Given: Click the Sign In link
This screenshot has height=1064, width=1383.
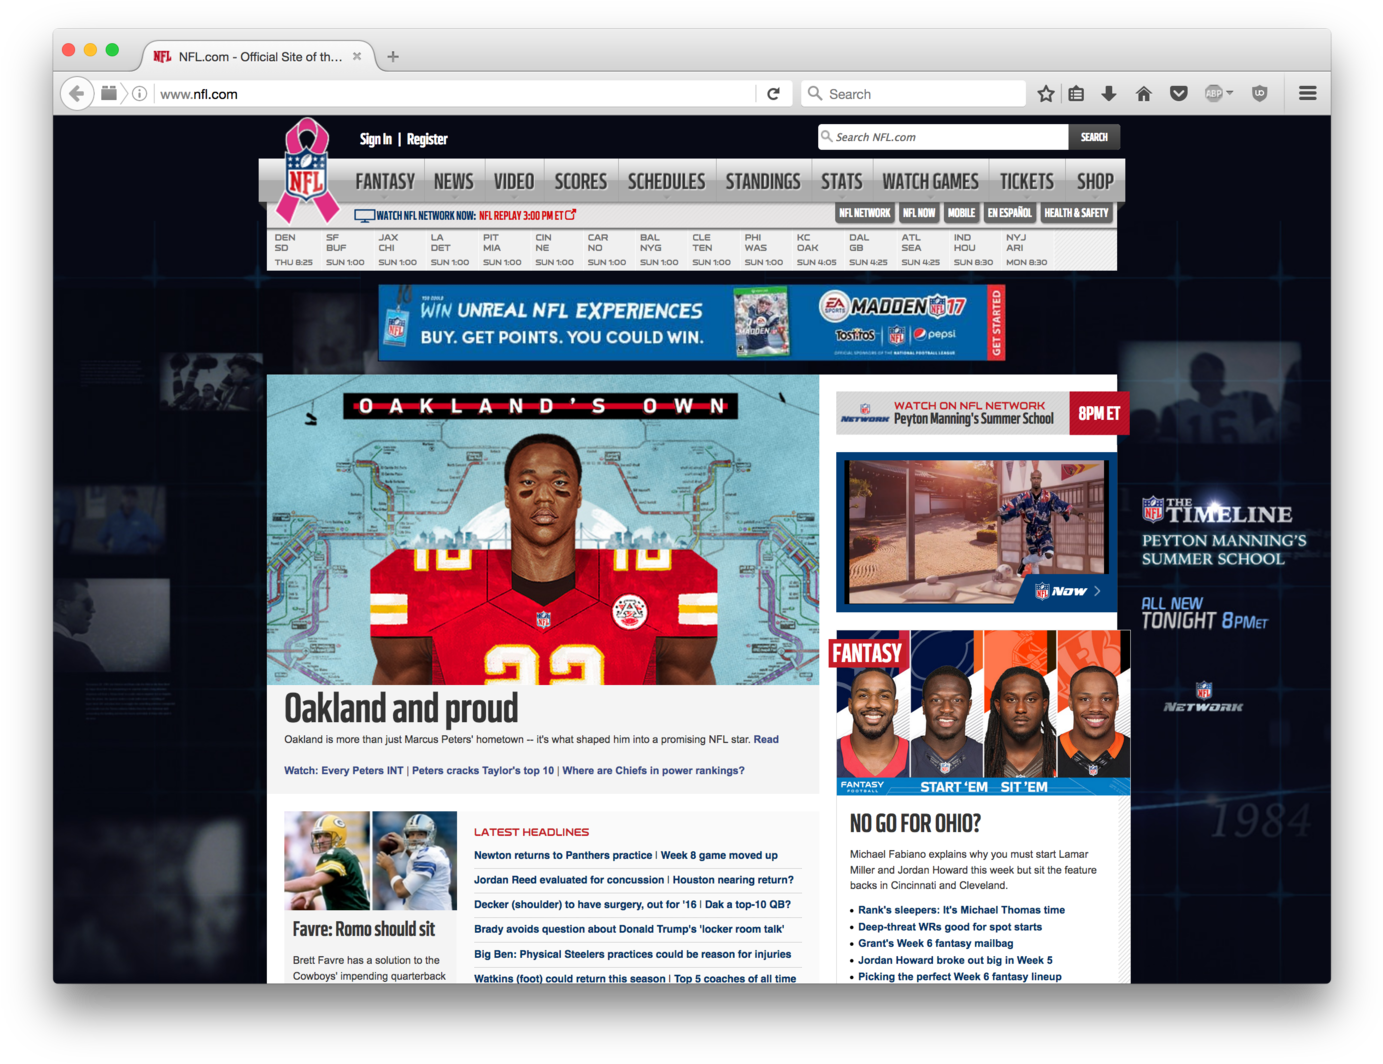Looking at the screenshot, I should pos(376,139).
